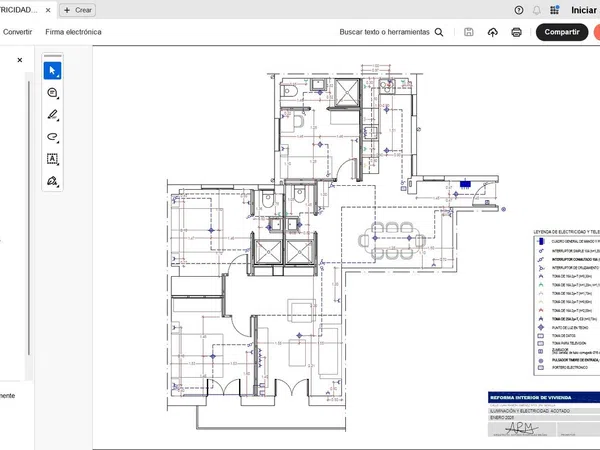
Task: Select the freehand draw loop tool
Action: point(53,137)
